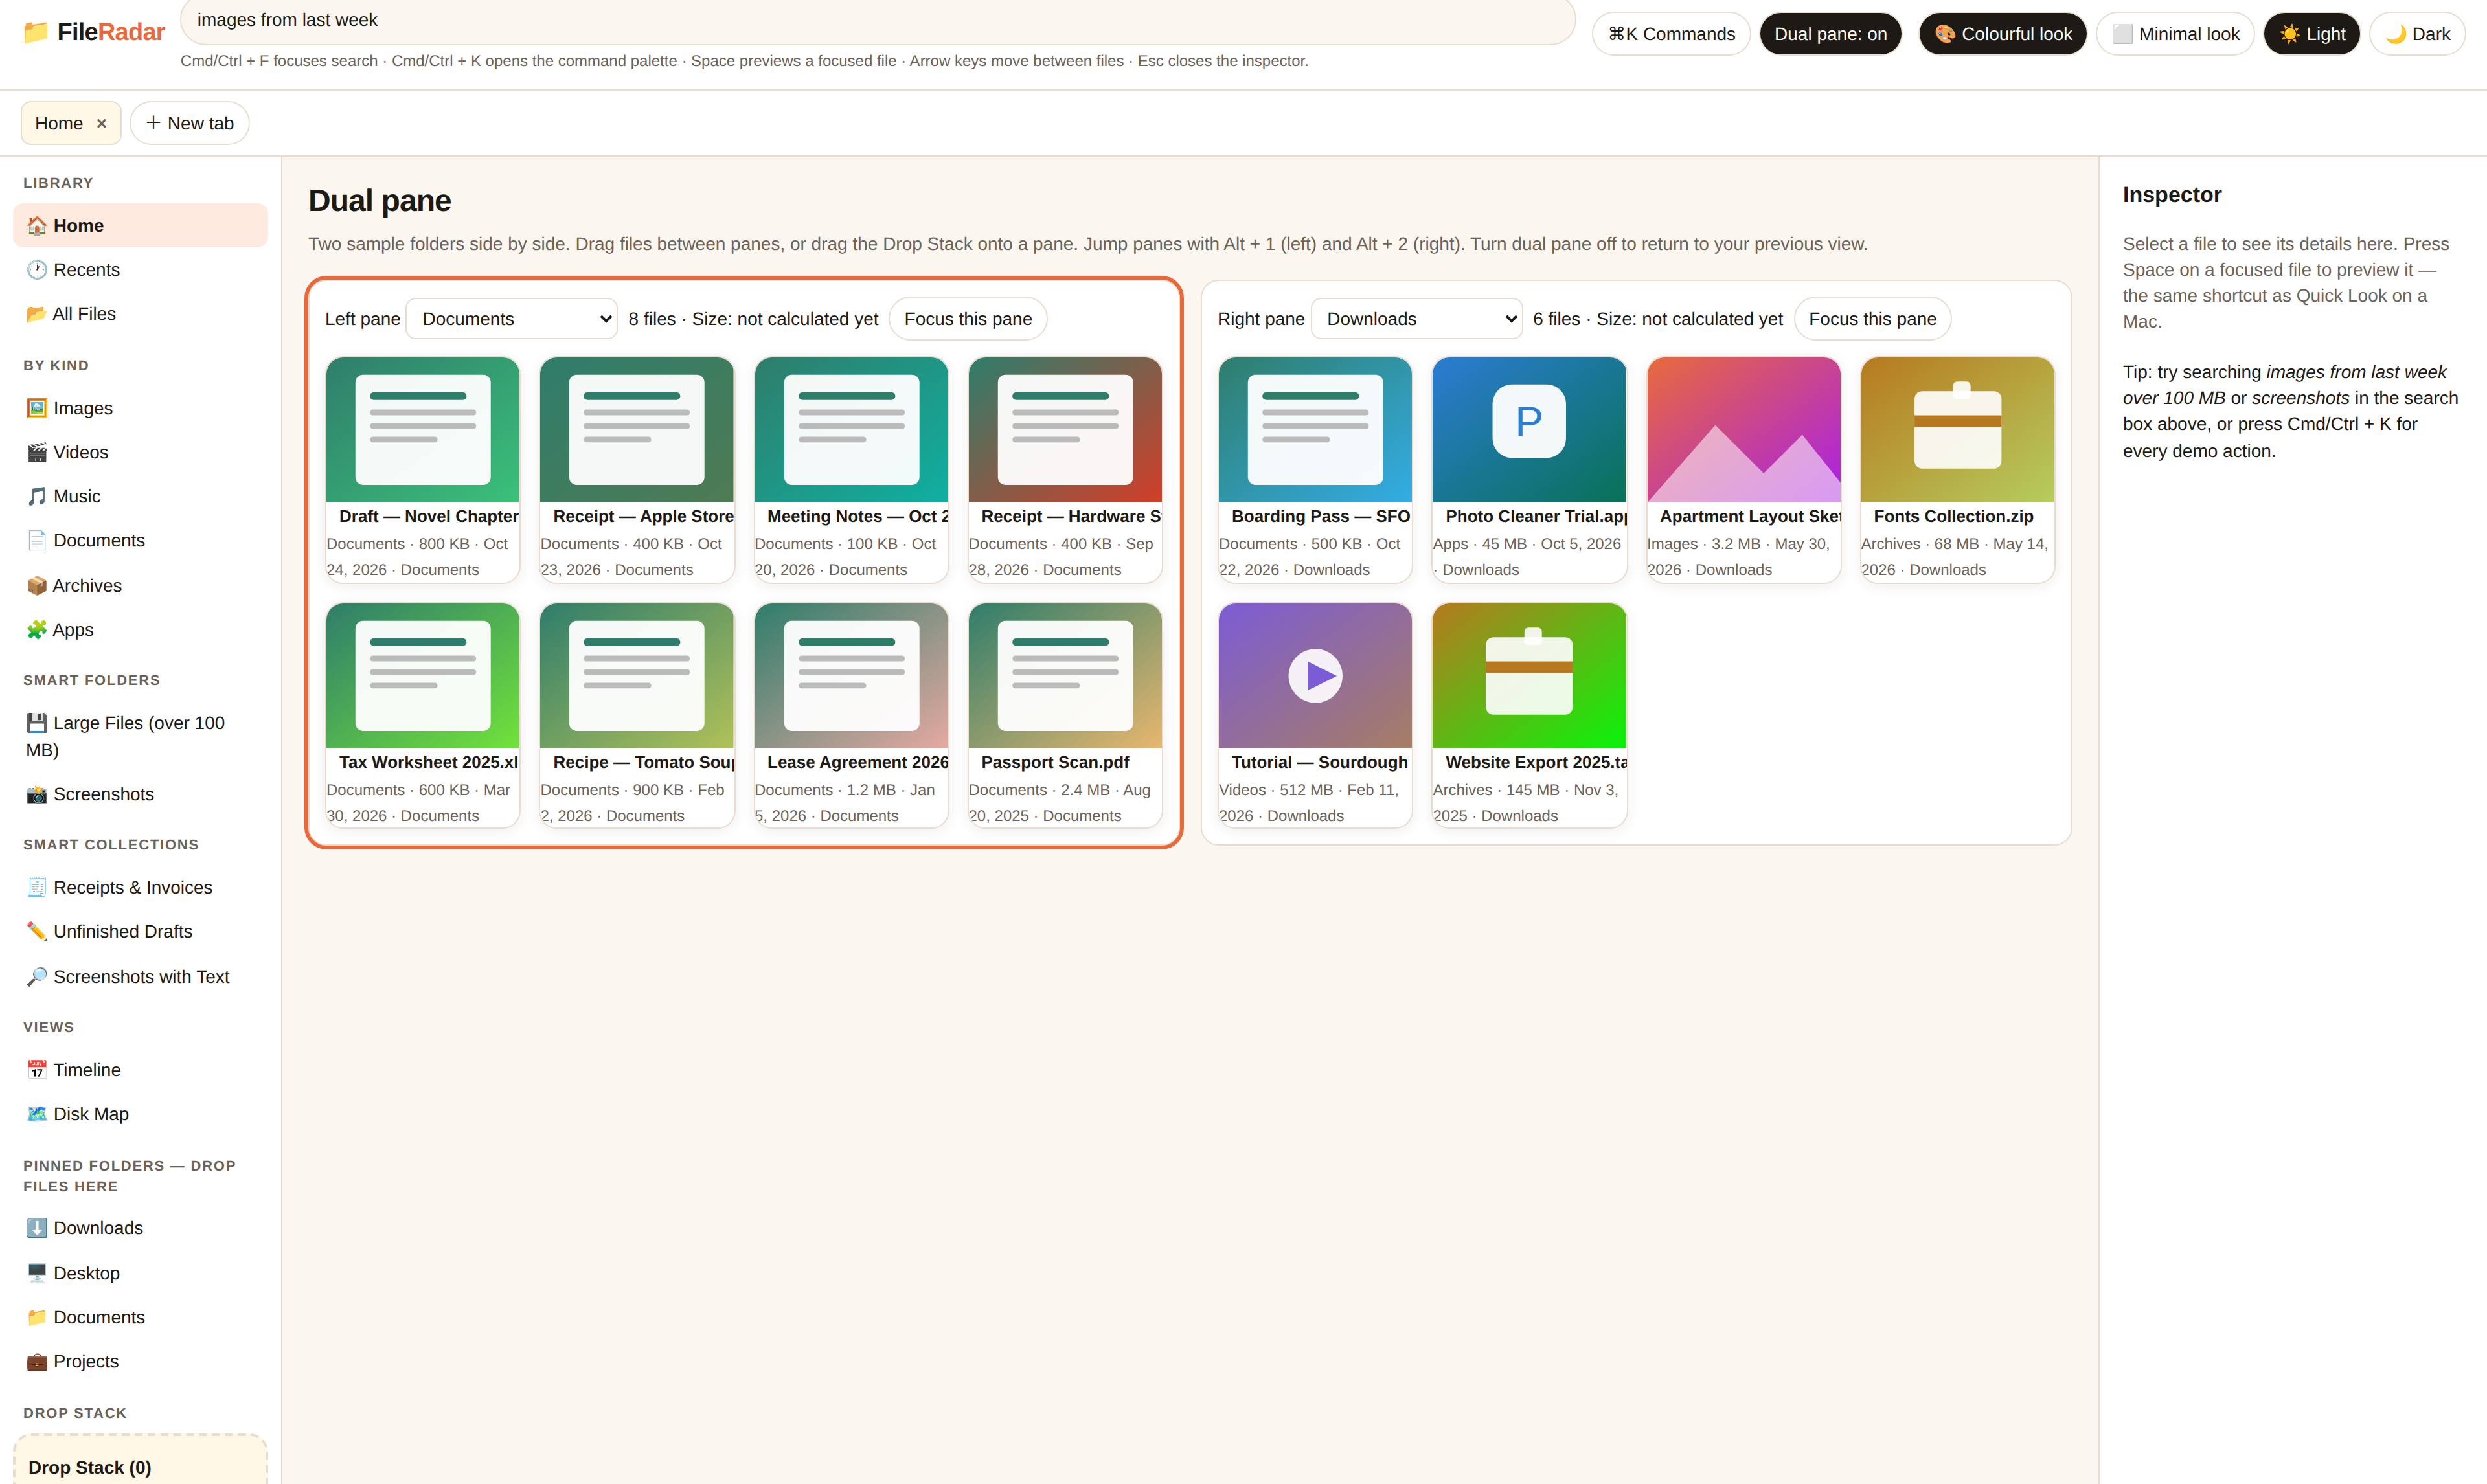This screenshot has height=1484, width=2487.
Task: Select Documents in the By Kind list
Action: [x=140, y=540]
